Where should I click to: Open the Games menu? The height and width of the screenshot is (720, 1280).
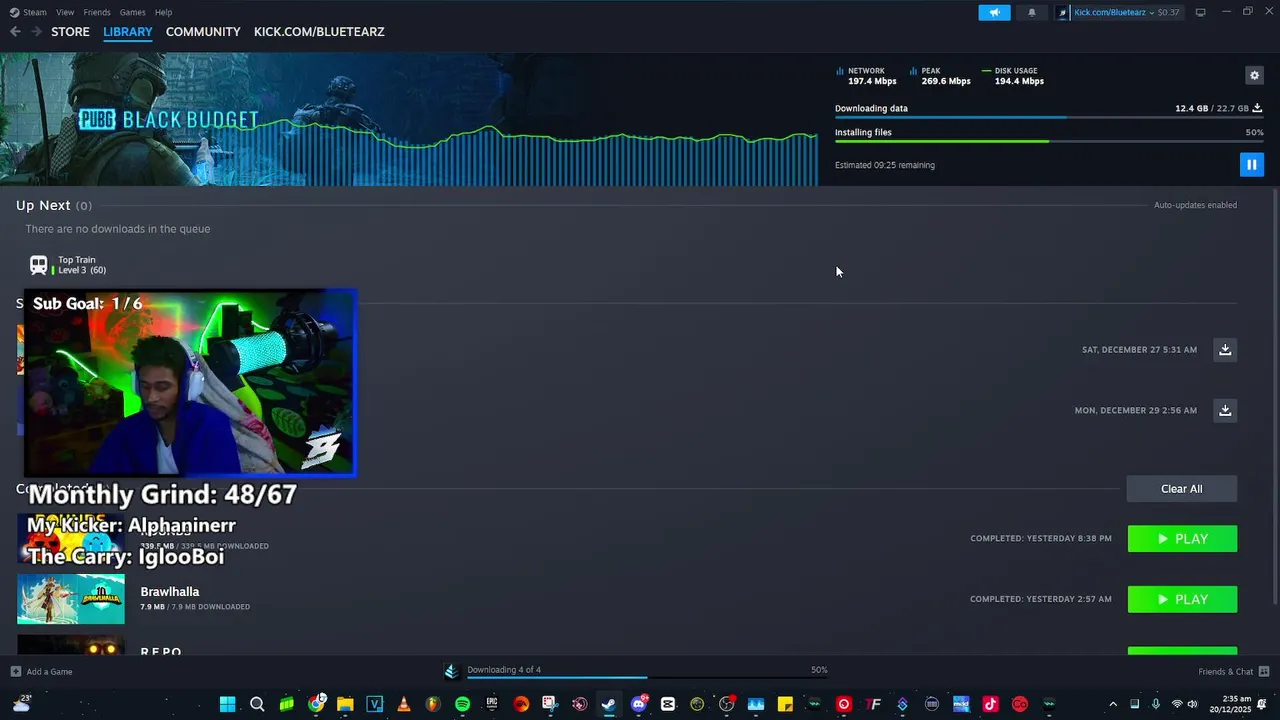tap(132, 12)
